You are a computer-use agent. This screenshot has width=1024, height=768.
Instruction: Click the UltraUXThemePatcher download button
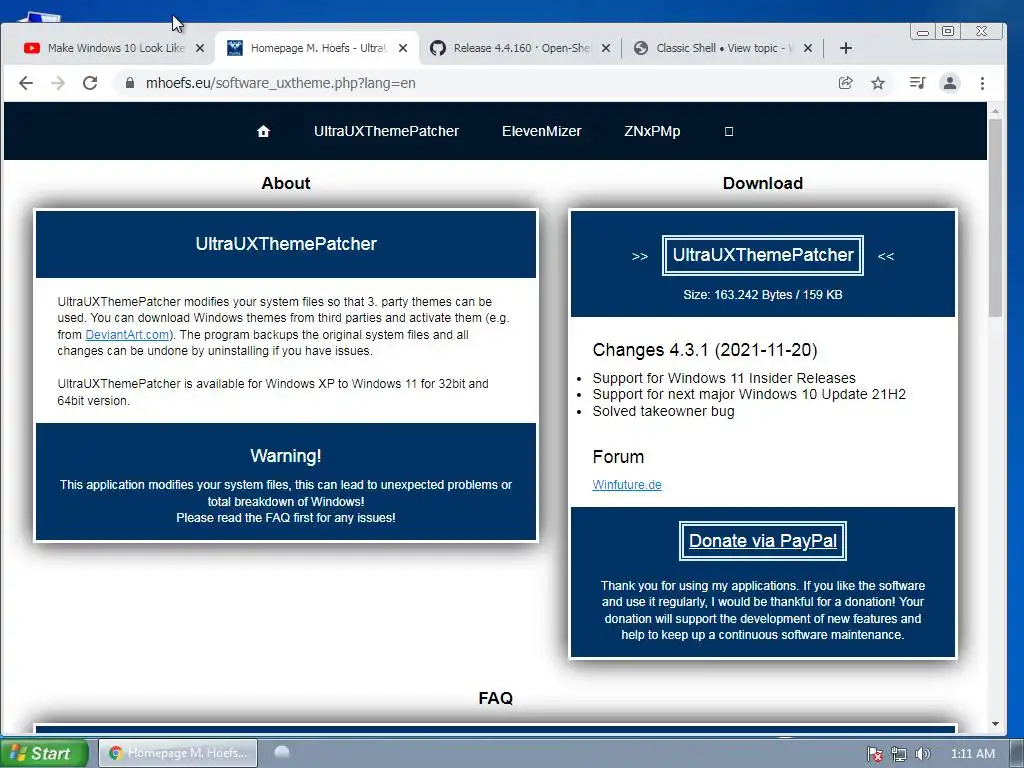[763, 255]
